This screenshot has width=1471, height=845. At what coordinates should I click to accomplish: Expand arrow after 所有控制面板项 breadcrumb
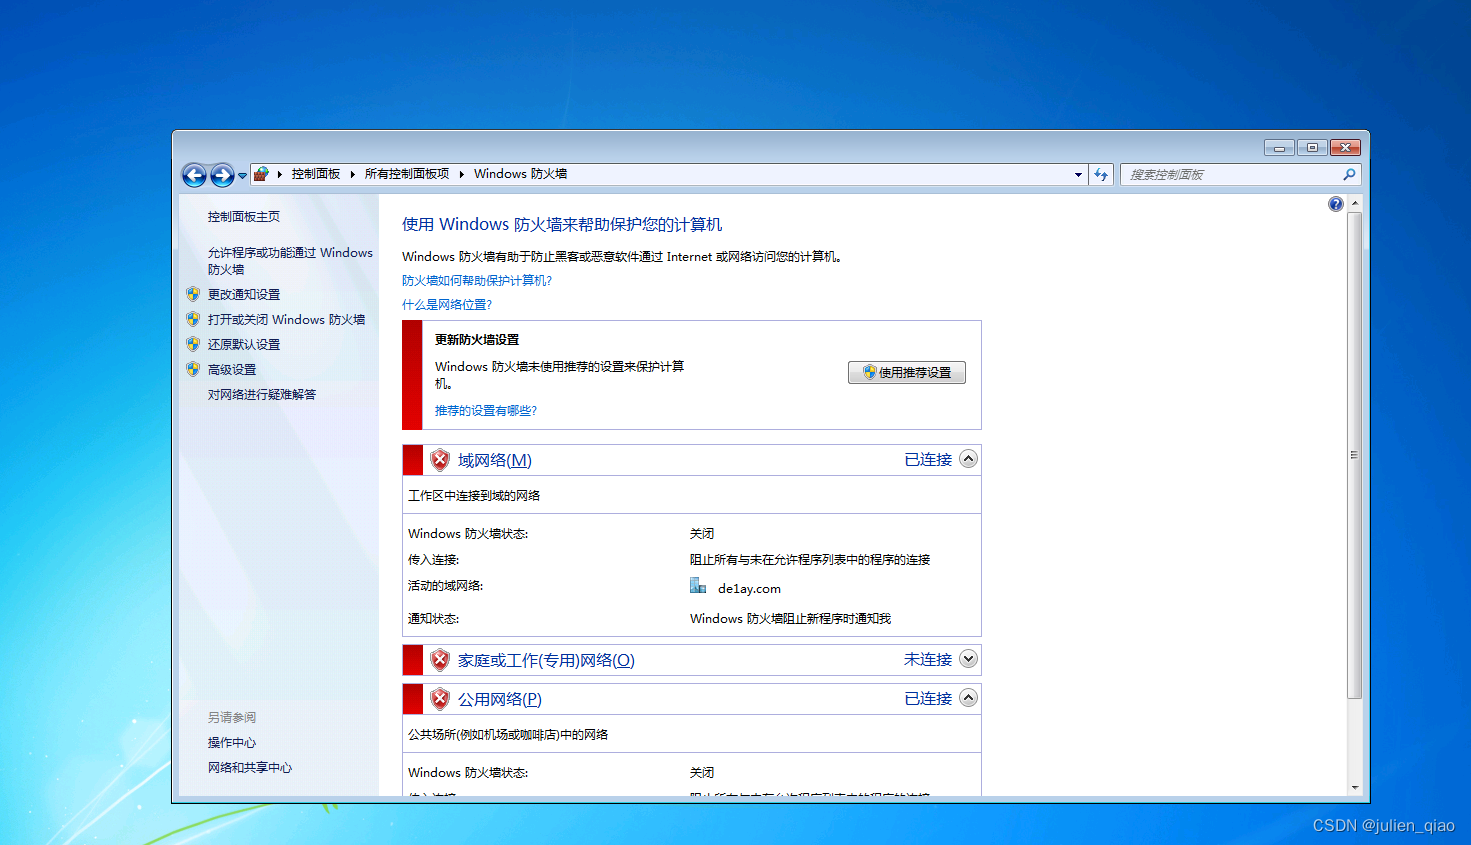click(x=462, y=174)
